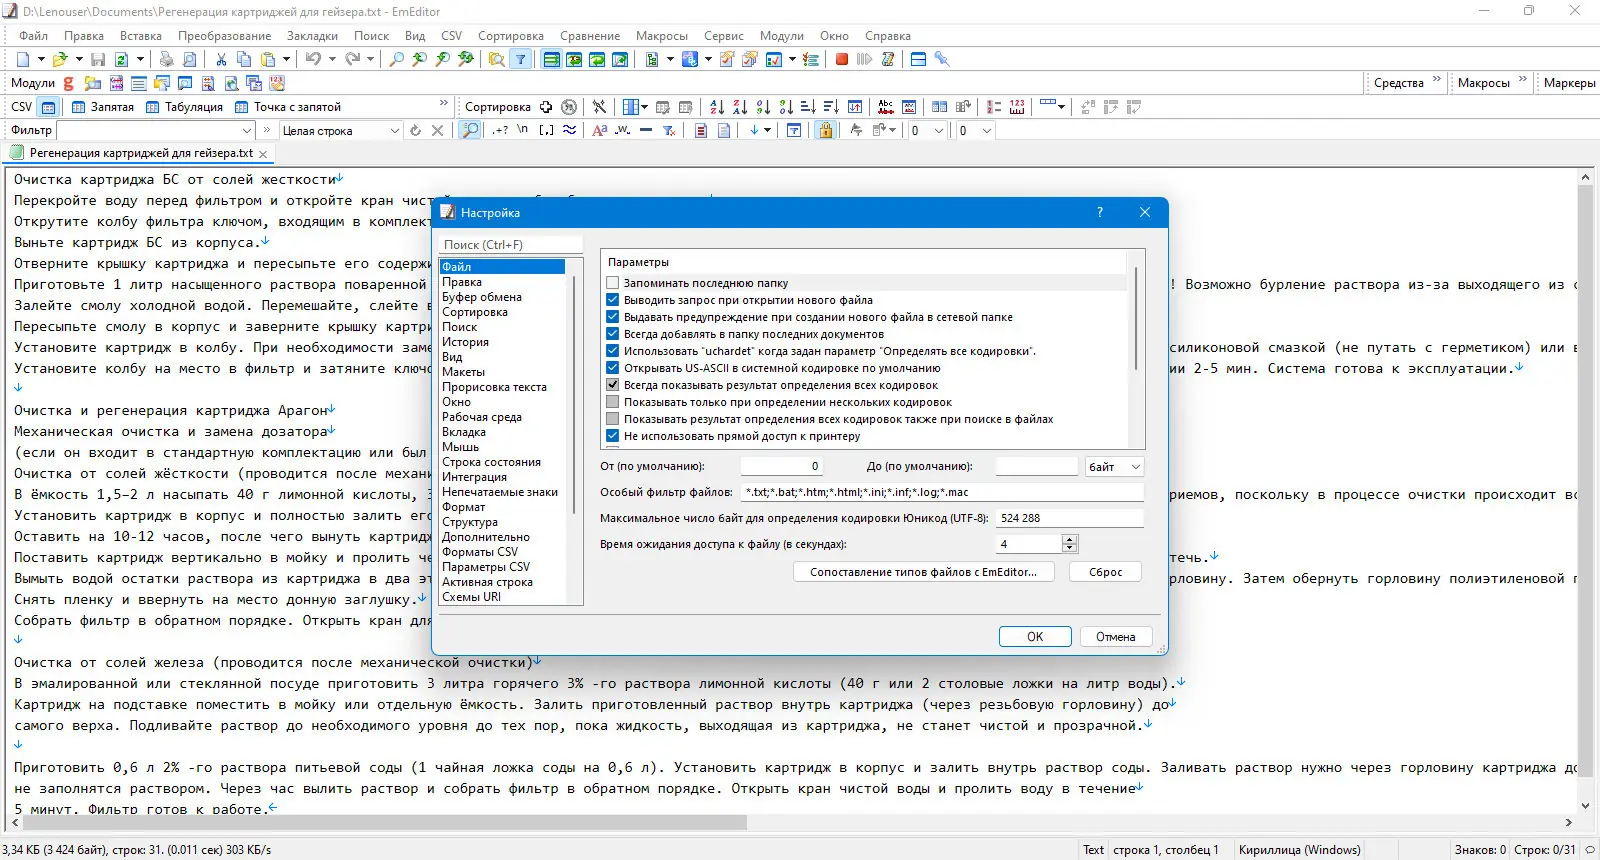Toggle warning for new file in network folder
This screenshot has width=1600, height=860.
click(x=613, y=317)
